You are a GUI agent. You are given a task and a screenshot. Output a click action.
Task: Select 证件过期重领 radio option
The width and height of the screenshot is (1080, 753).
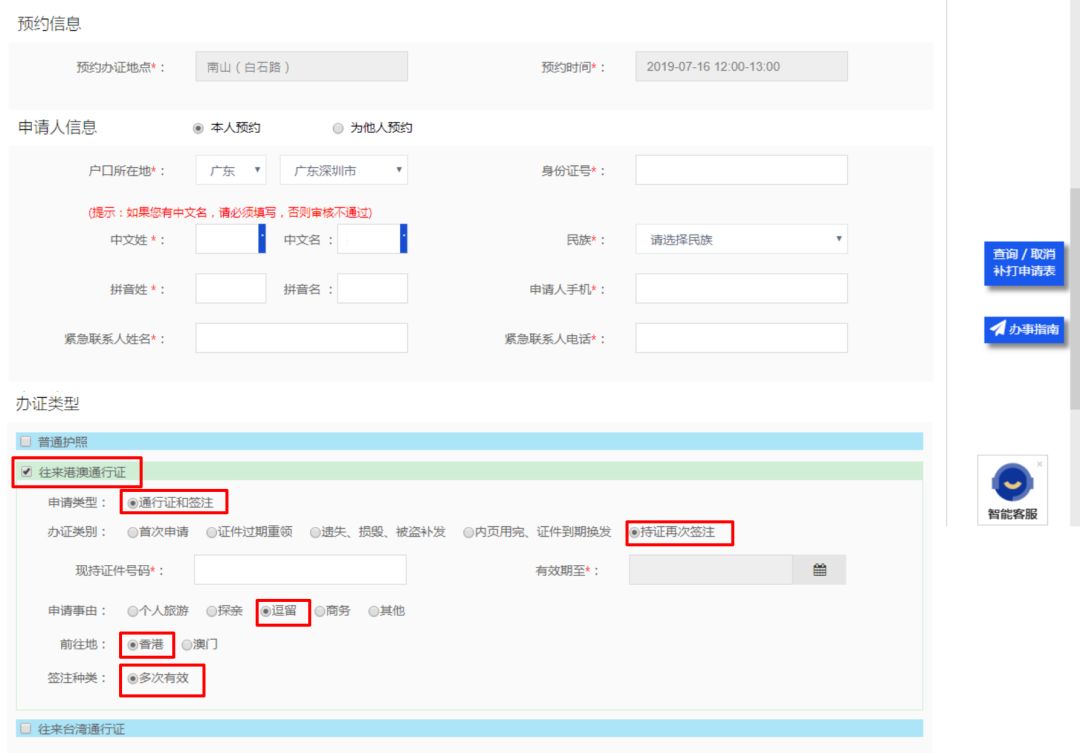tap(211, 533)
